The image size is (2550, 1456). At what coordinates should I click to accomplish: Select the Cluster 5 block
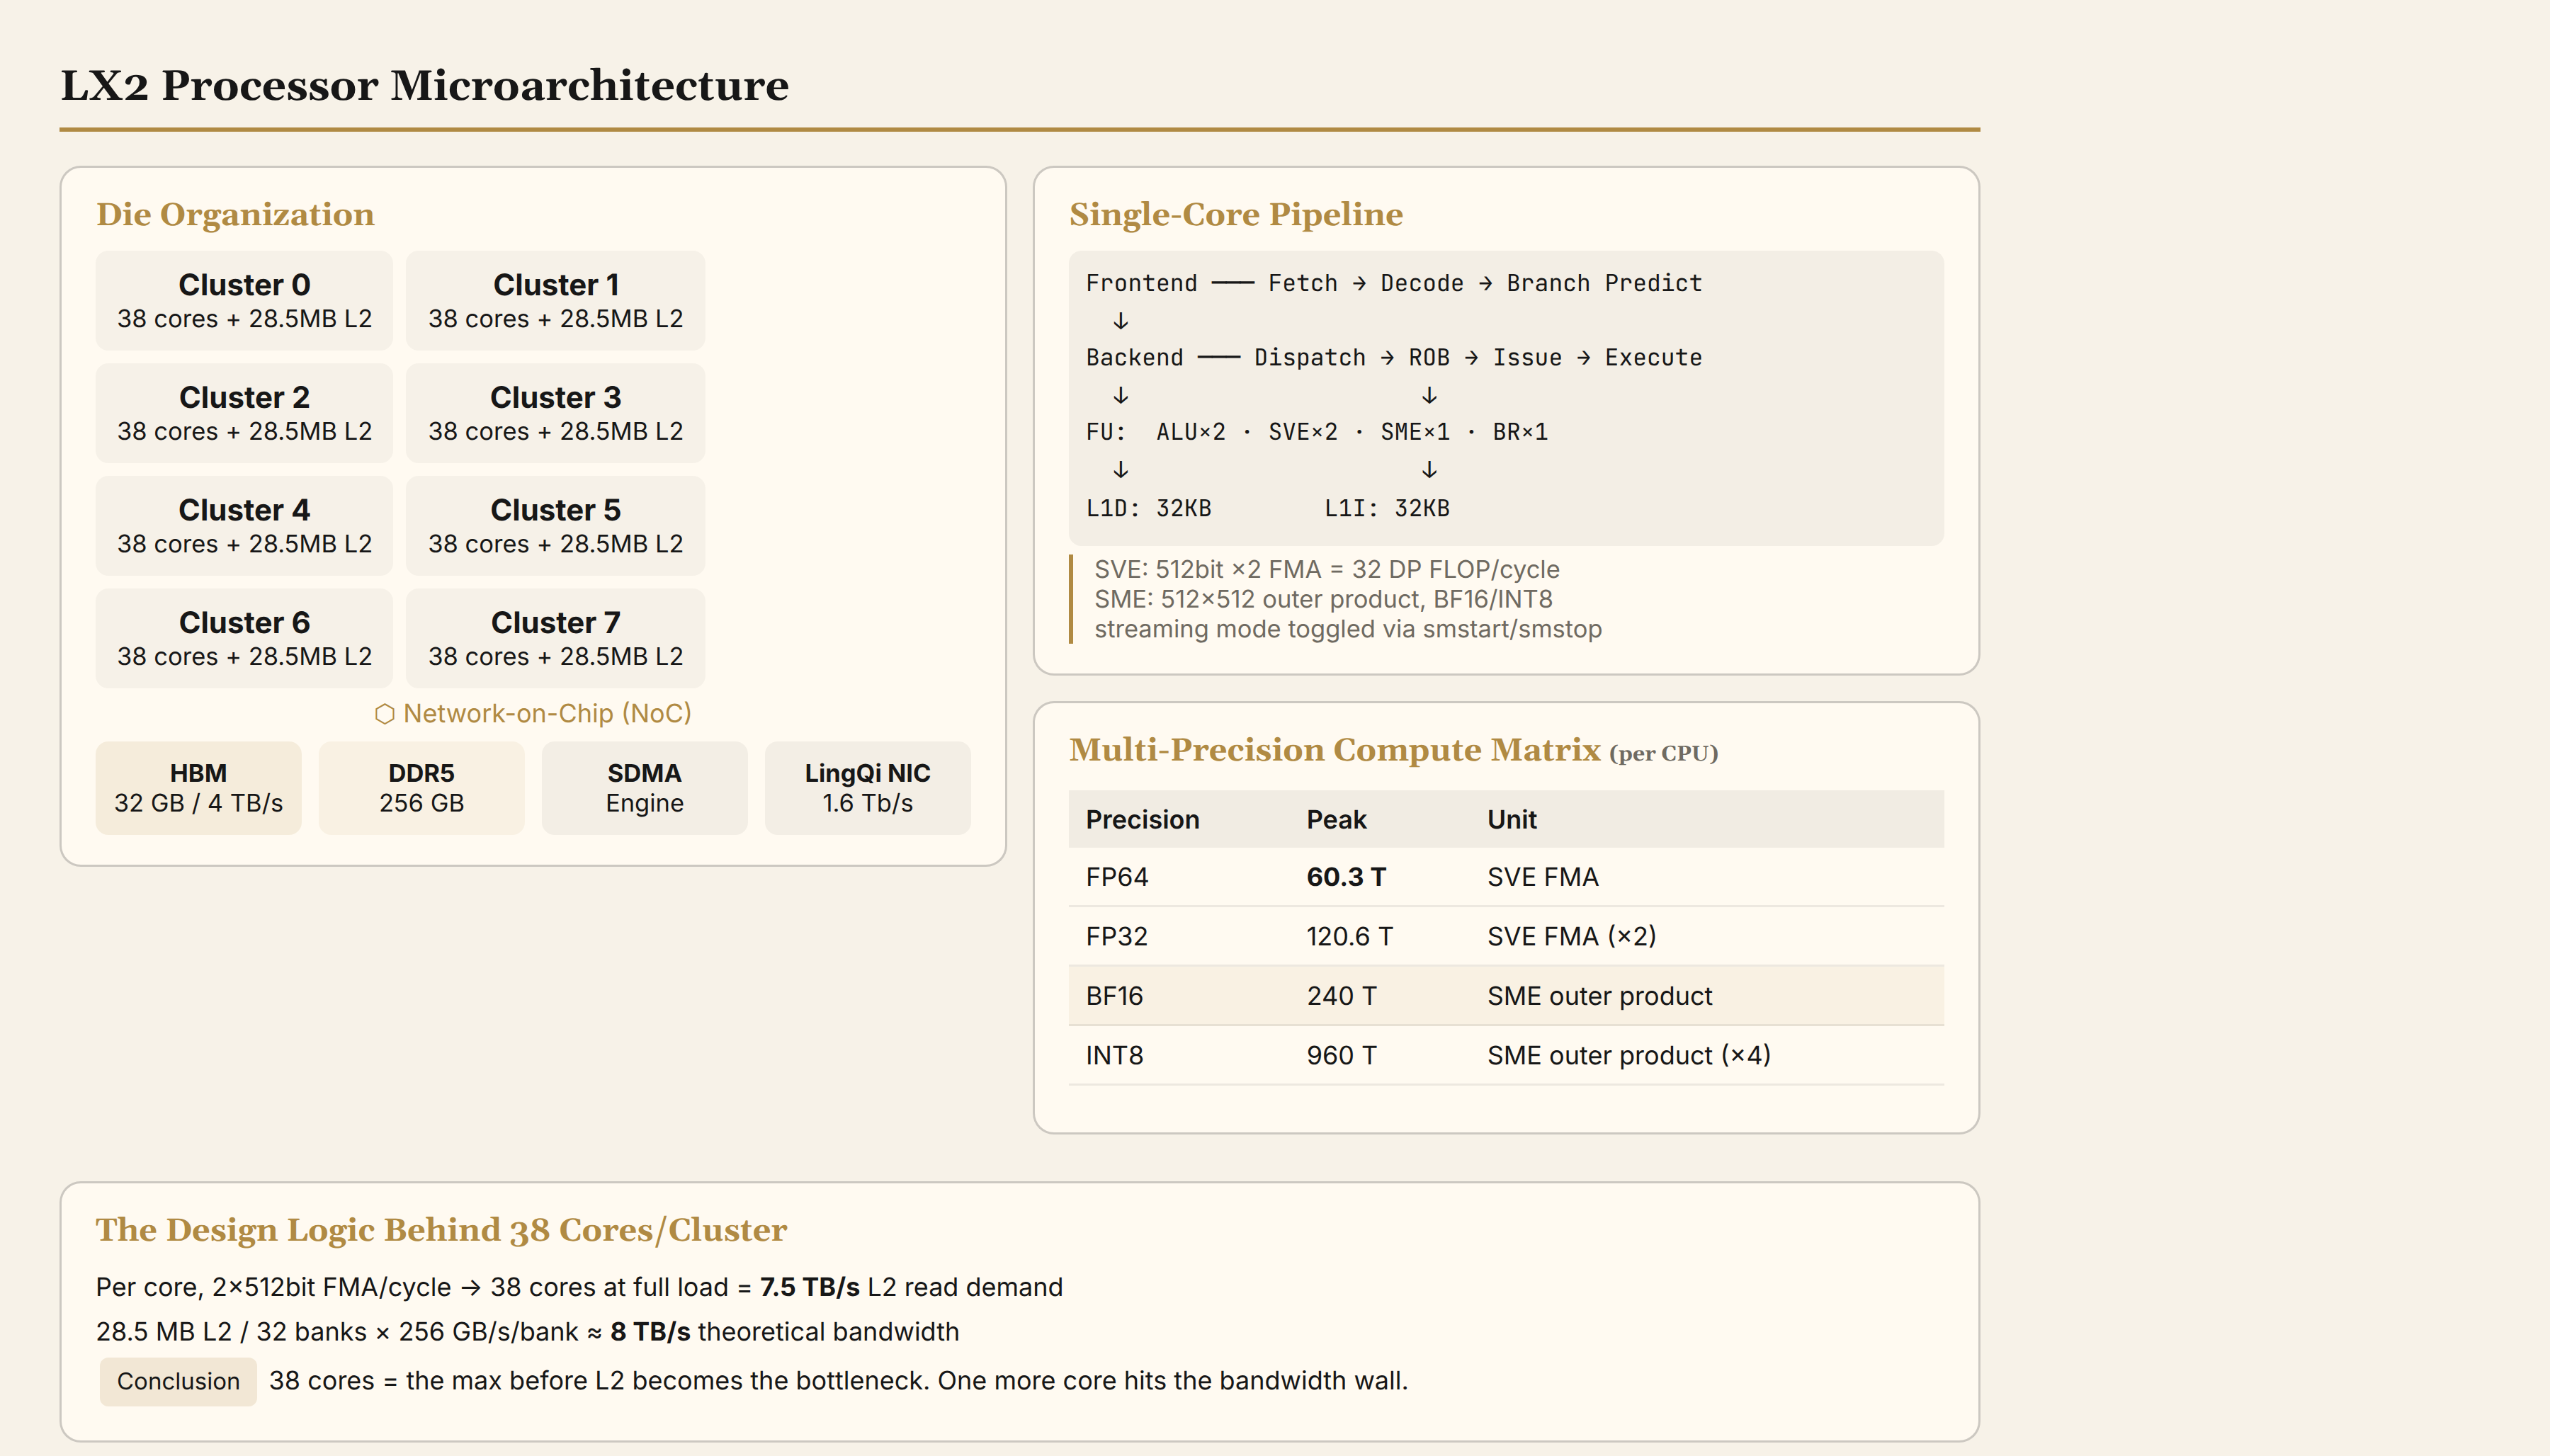(555, 526)
